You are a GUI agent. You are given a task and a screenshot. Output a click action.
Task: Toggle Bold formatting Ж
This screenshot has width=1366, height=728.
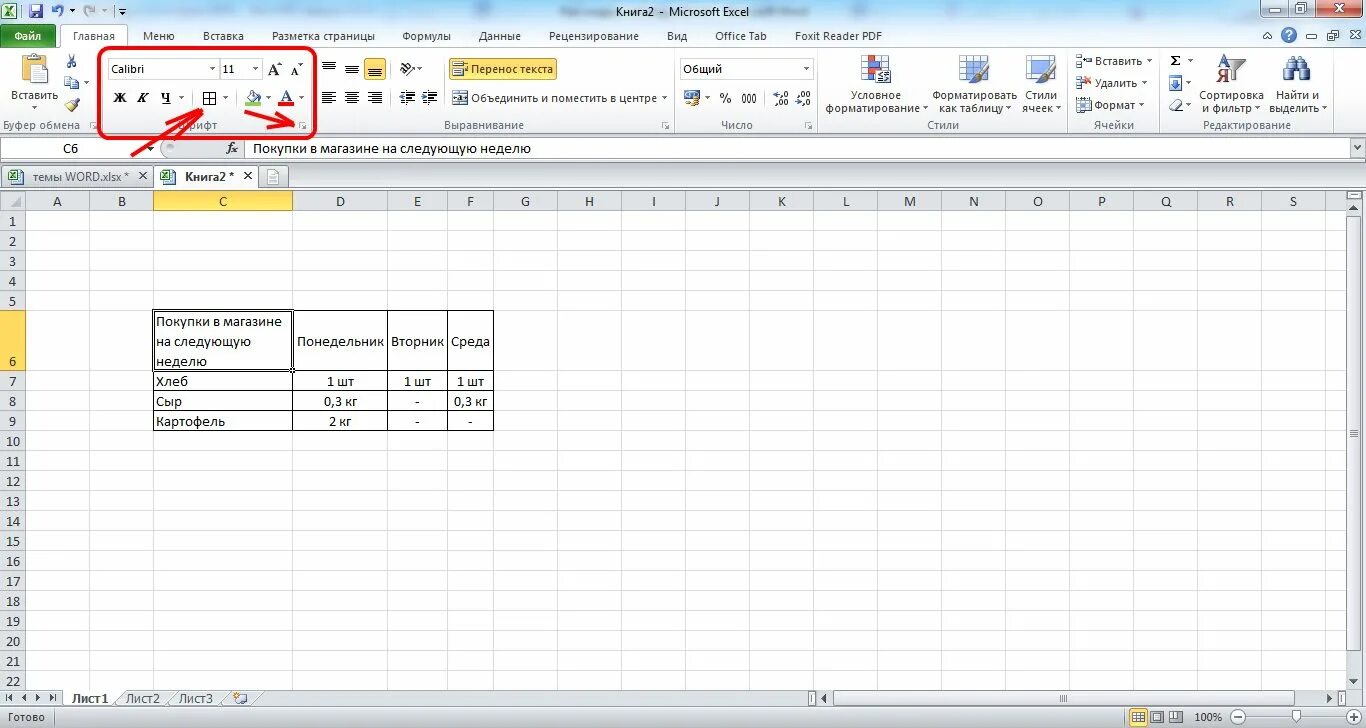120,98
